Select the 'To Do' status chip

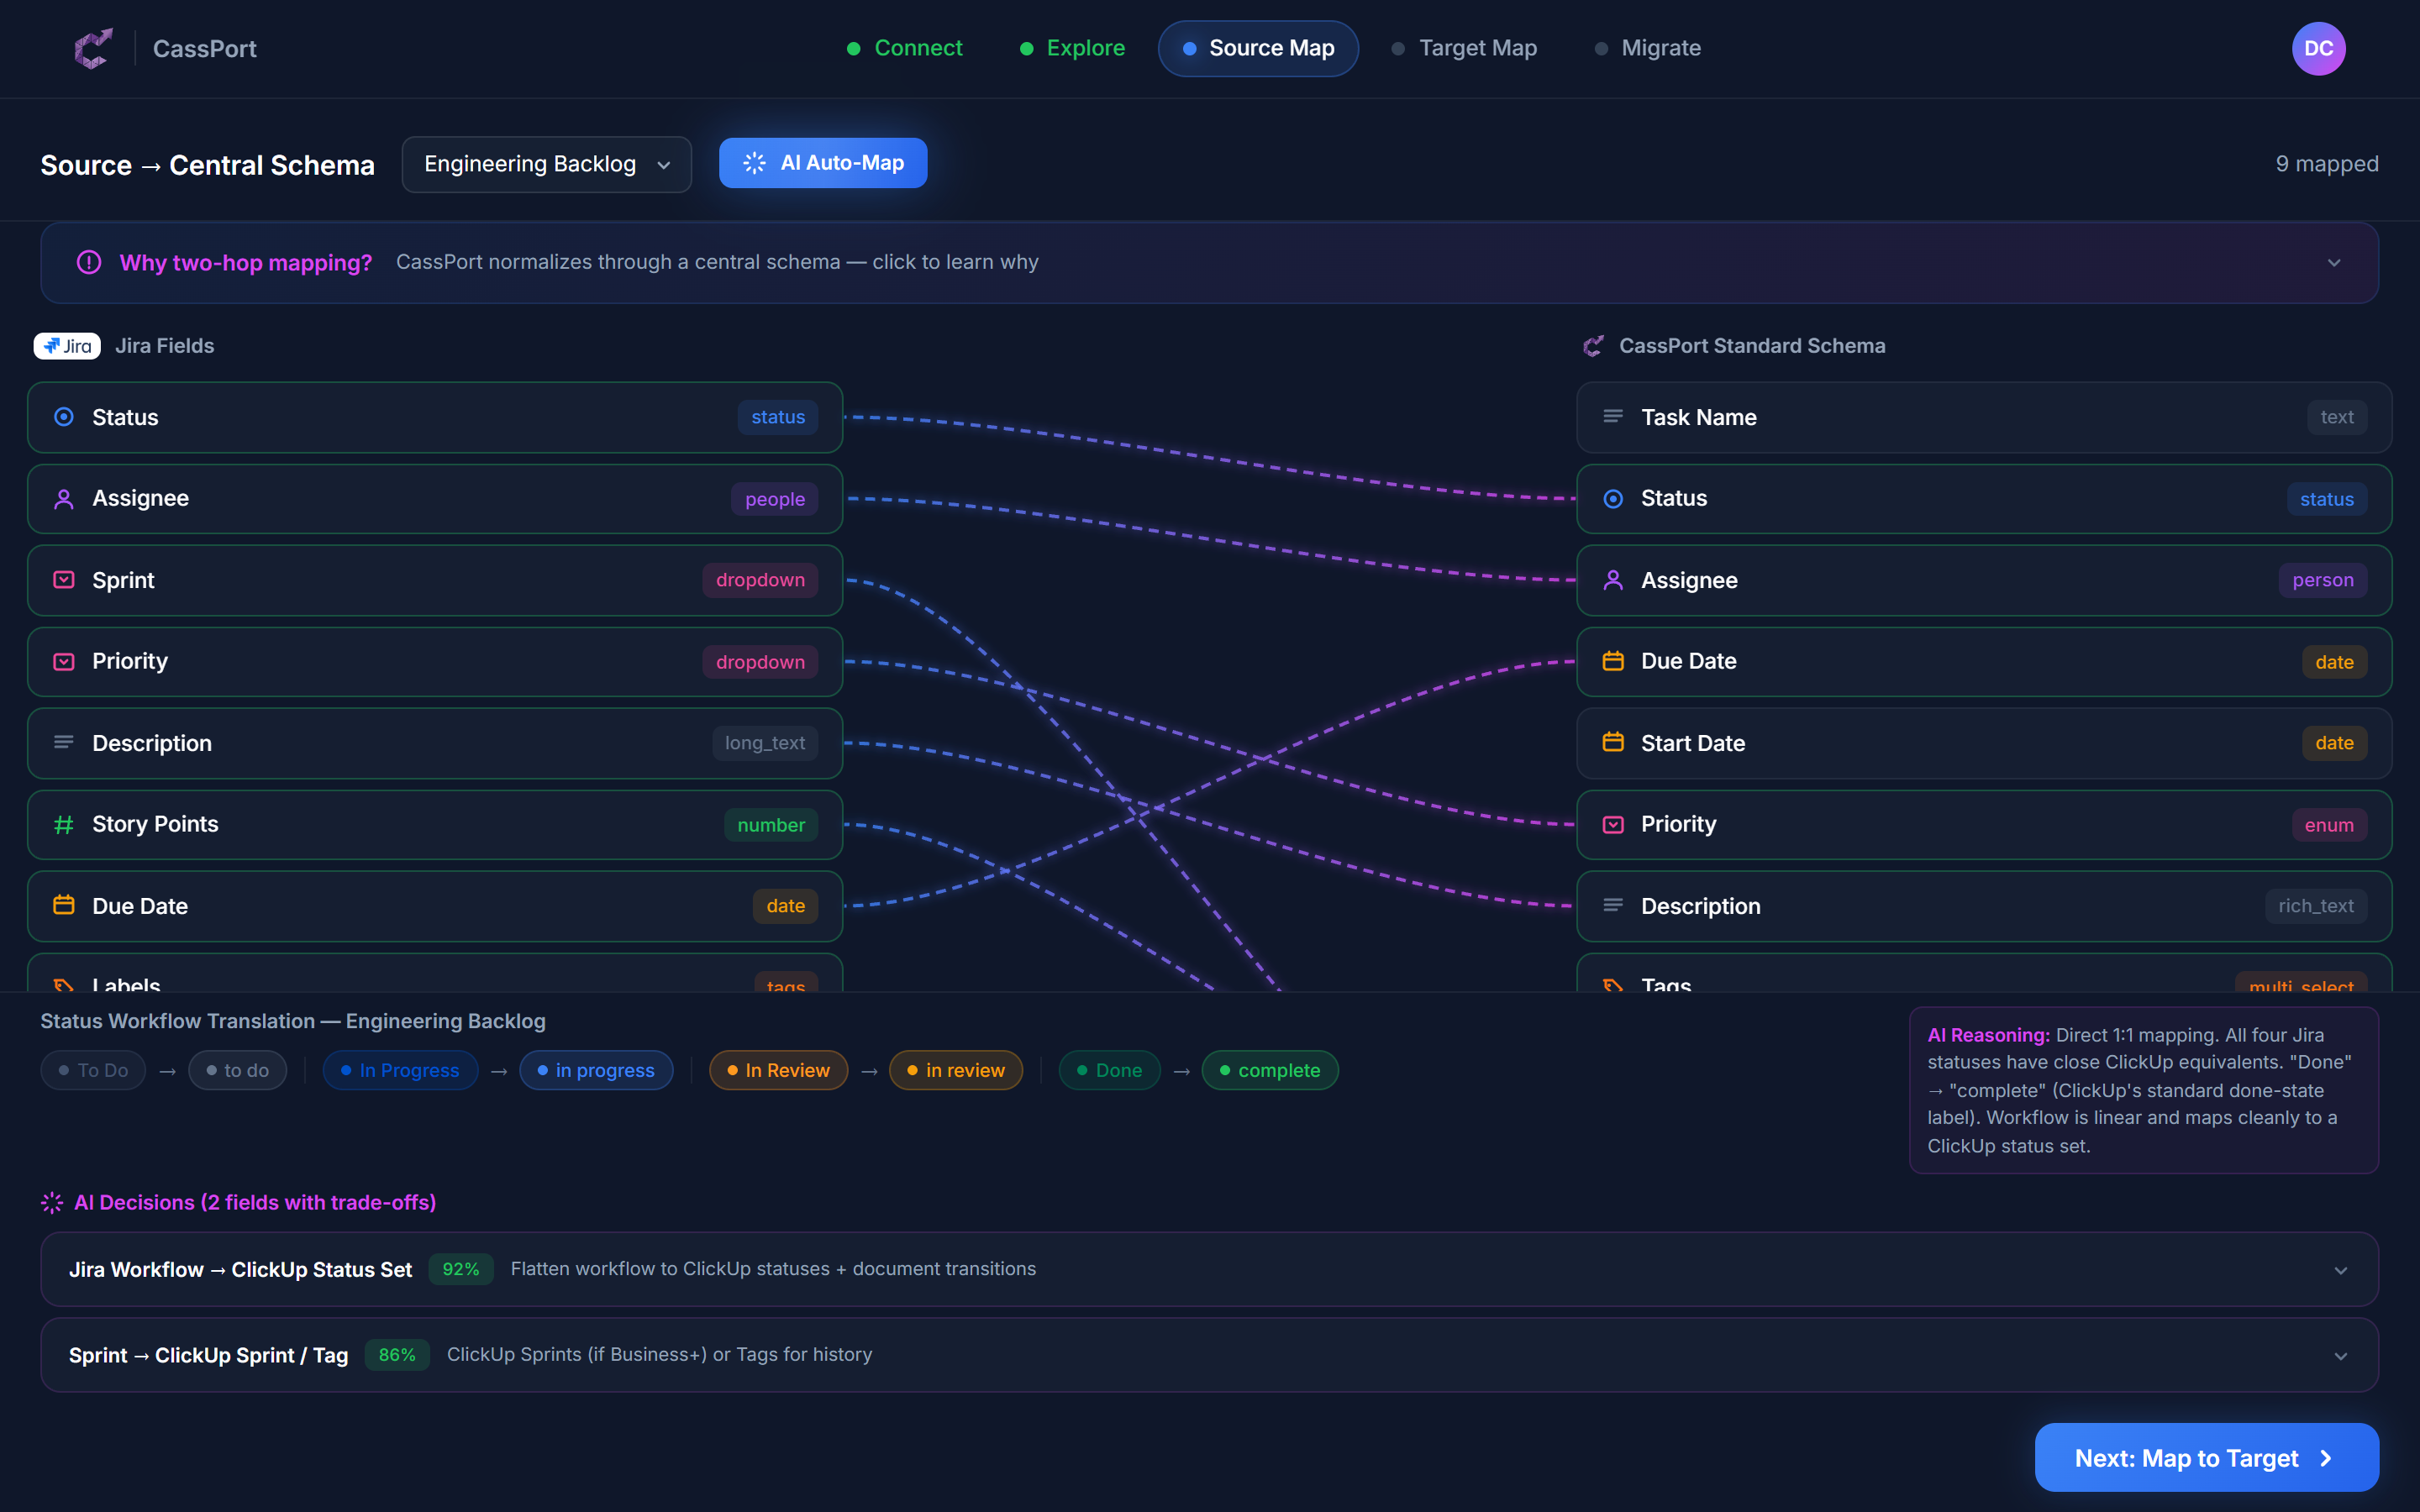coord(93,1070)
